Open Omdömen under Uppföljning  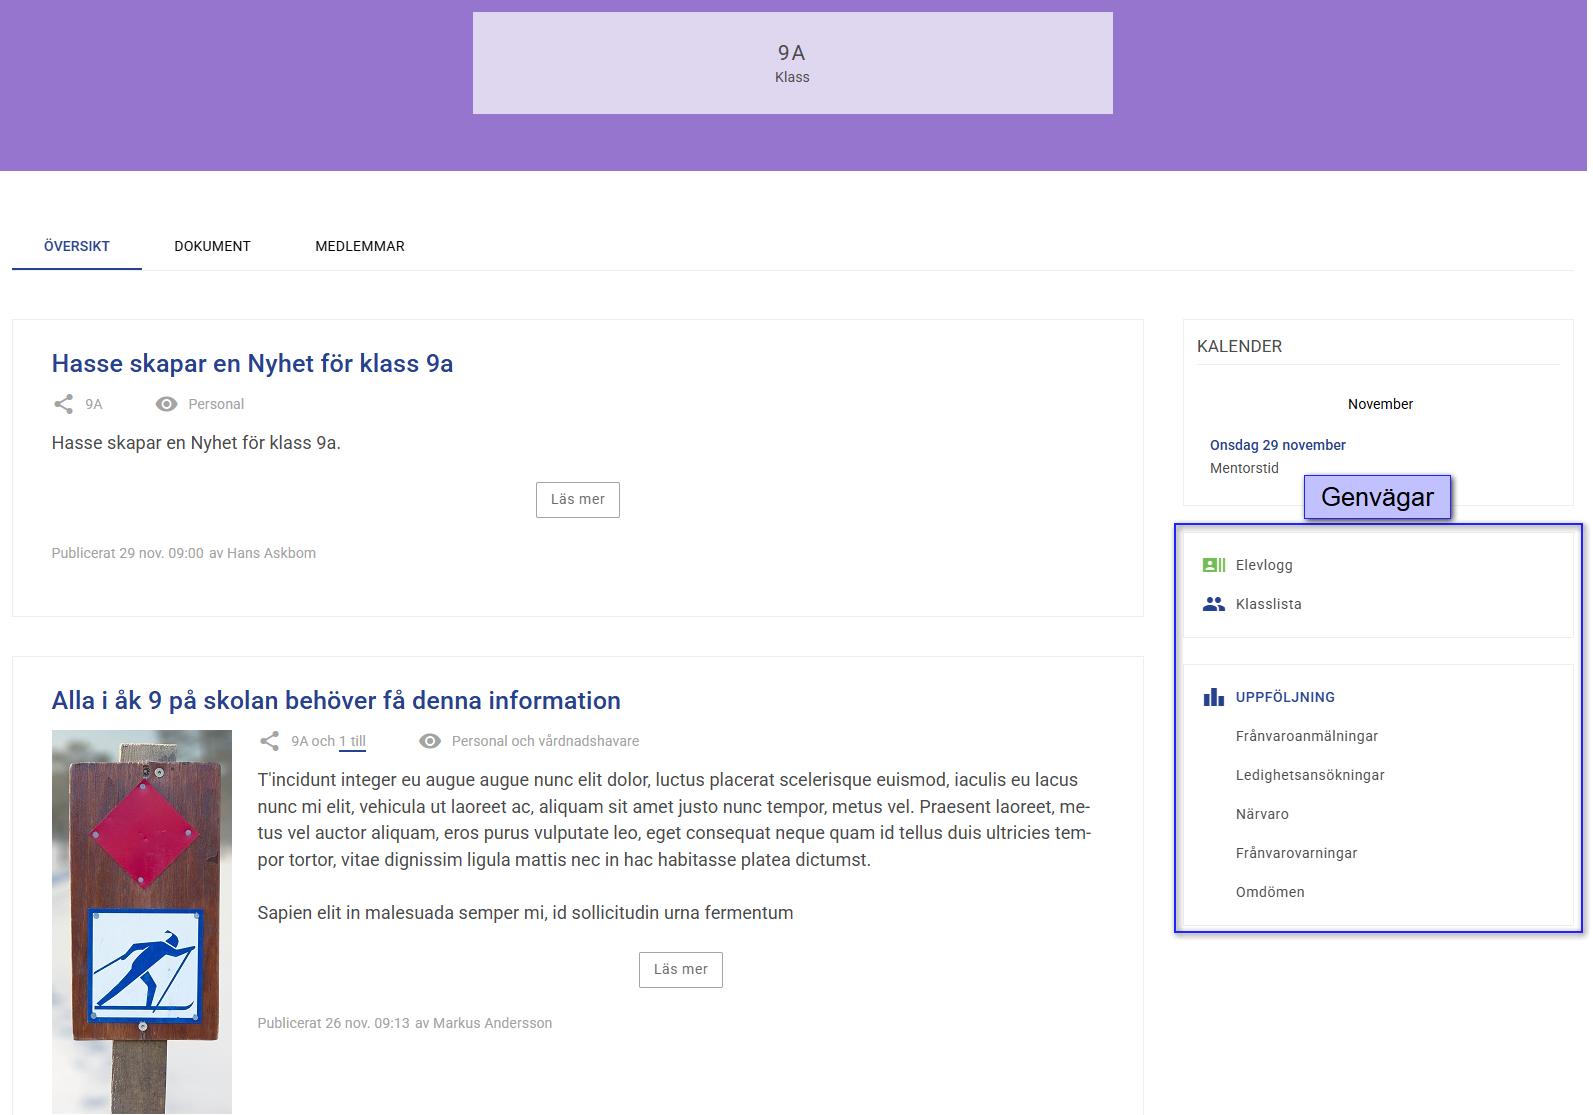(x=1270, y=892)
